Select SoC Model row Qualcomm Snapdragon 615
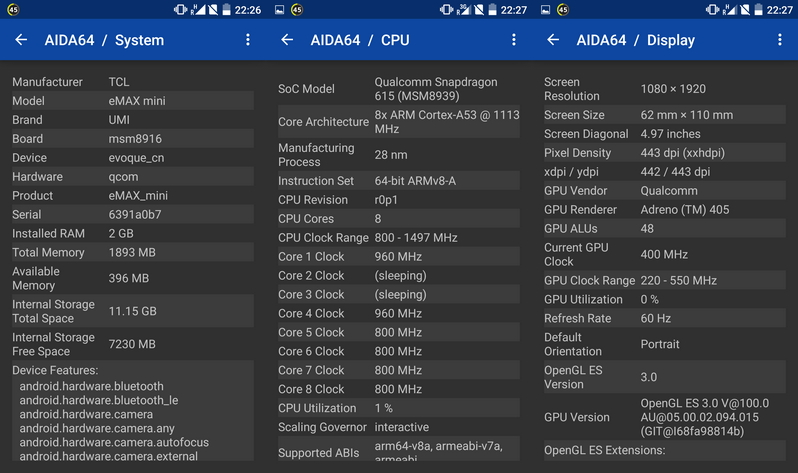The width and height of the screenshot is (798, 473). point(399,89)
